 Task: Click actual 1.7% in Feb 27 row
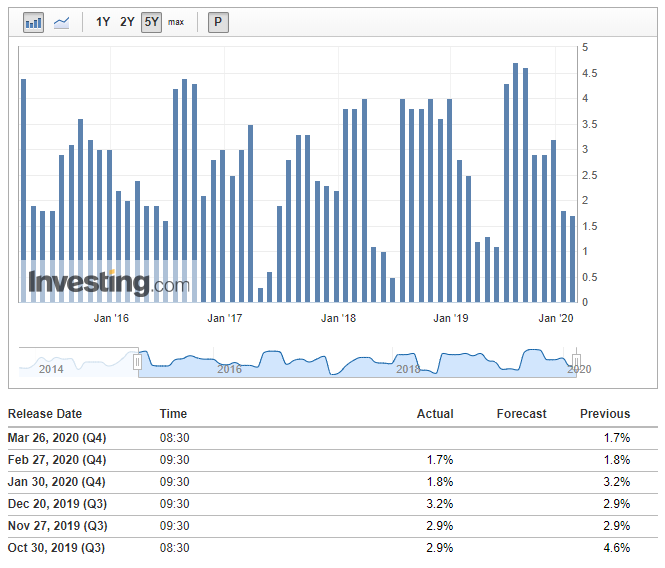point(440,460)
